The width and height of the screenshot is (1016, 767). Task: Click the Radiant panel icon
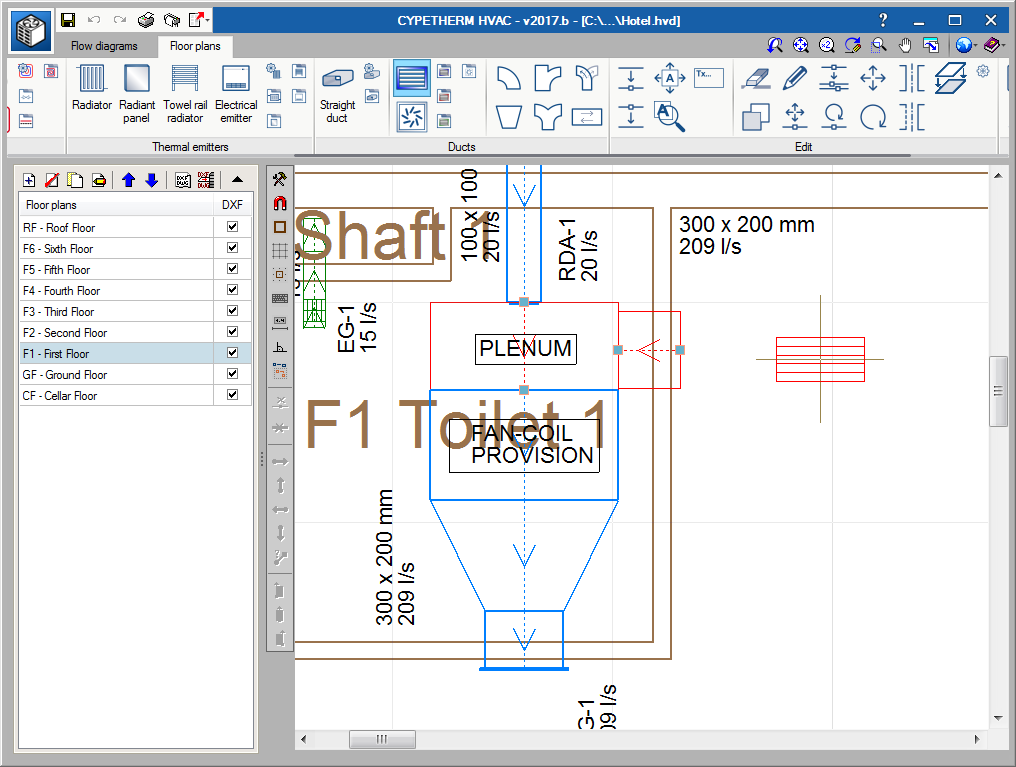[x=136, y=88]
